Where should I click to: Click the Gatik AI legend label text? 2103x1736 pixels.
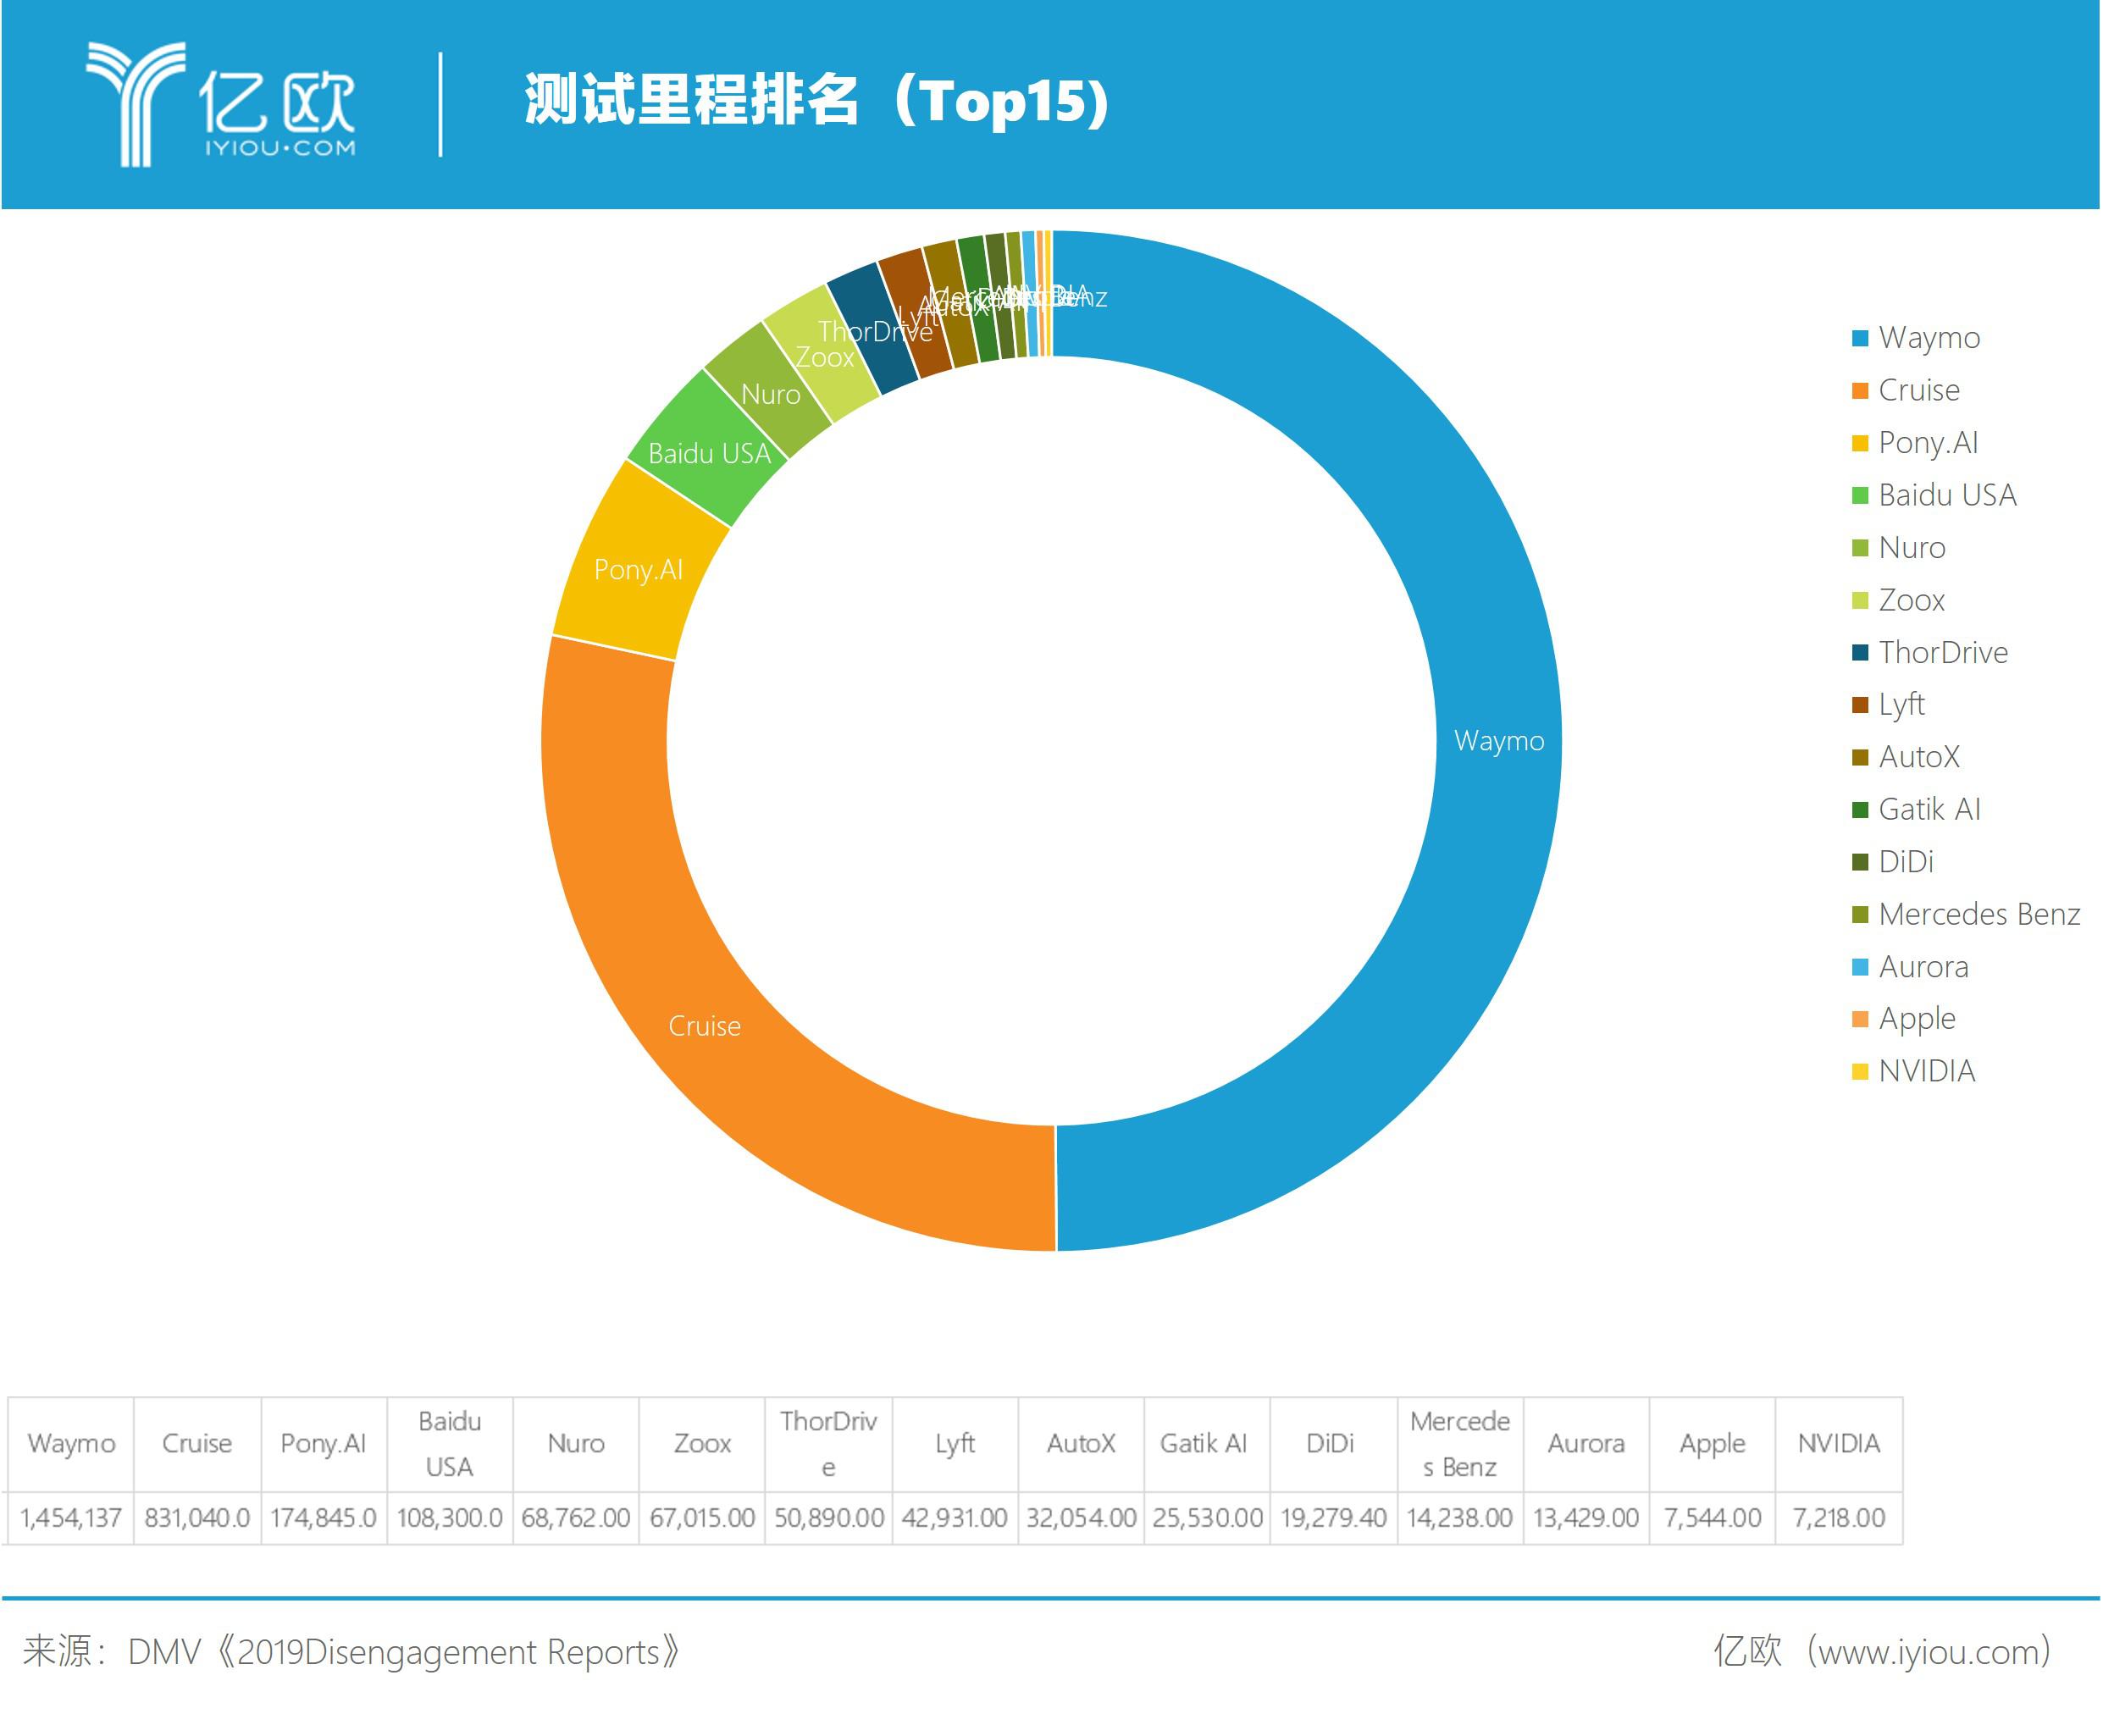[x=1929, y=809]
